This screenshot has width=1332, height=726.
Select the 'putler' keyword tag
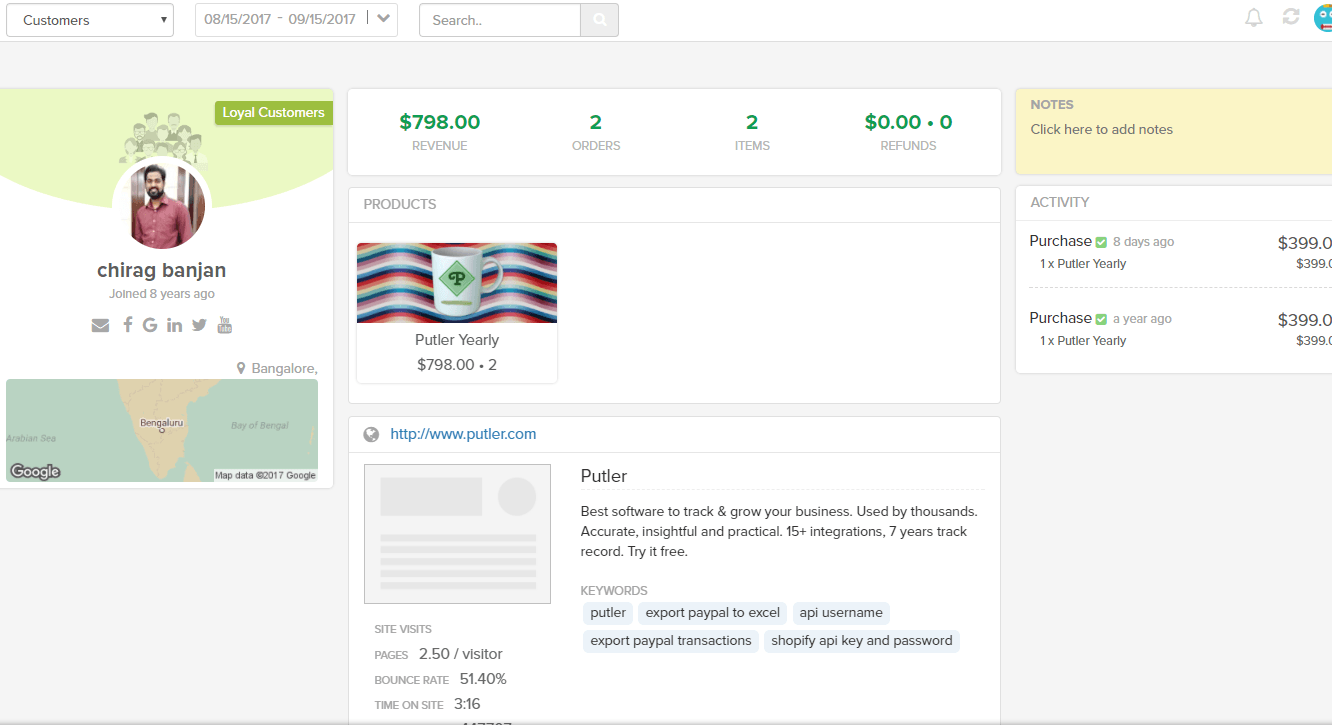click(x=608, y=613)
